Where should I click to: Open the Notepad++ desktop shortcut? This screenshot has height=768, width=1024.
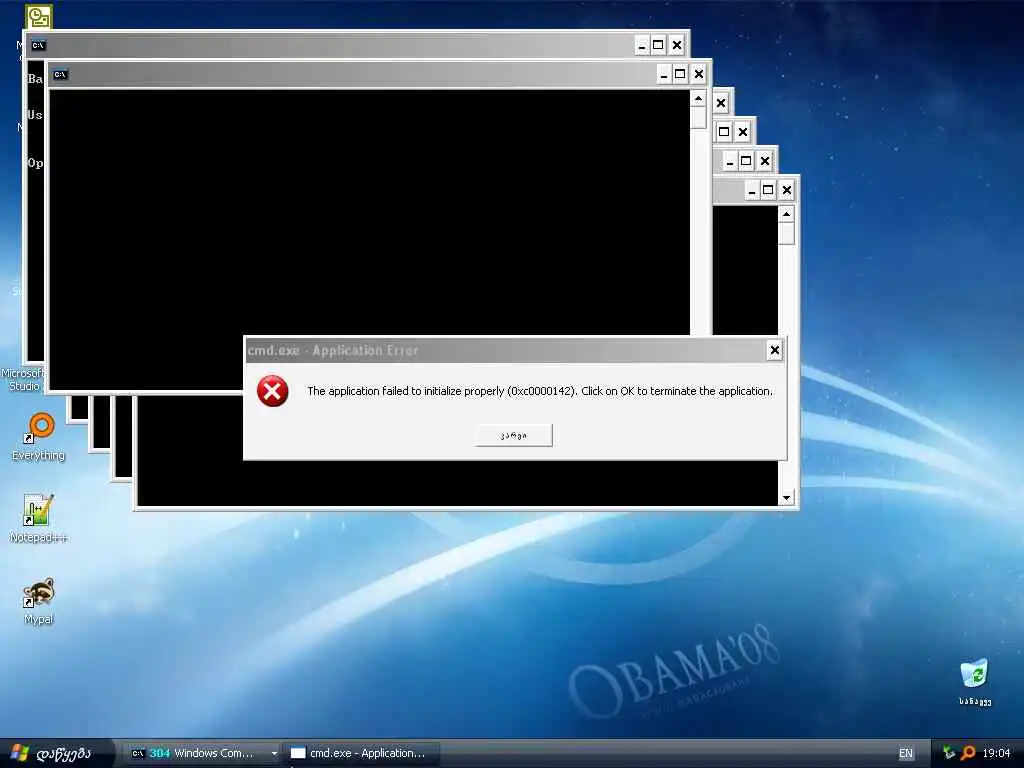pyautogui.click(x=38, y=519)
